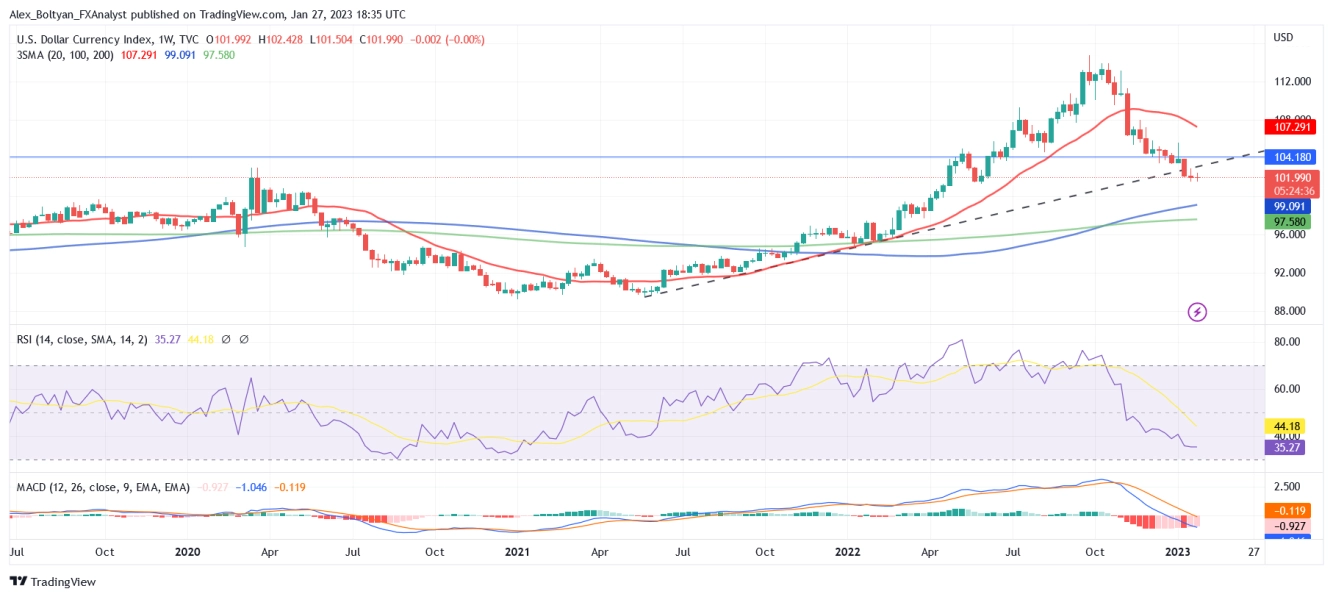
Task: Click the 3SMA (20, 100, 200) indicator legend
Action: click(65, 55)
